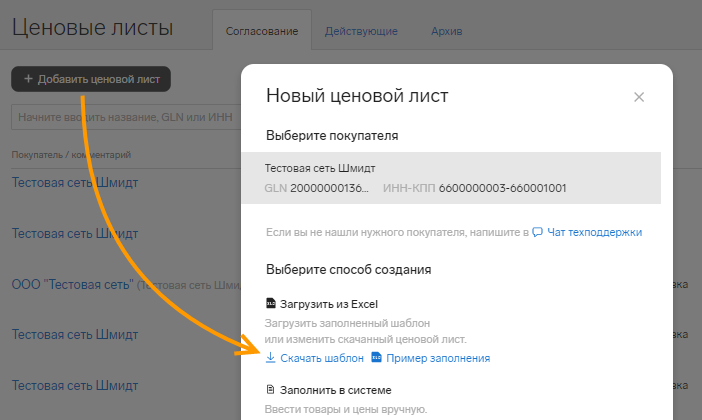This screenshot has width=702, height=420.
Task: Choose Загрузить из Excel option
Action: [x=329, y=304]
